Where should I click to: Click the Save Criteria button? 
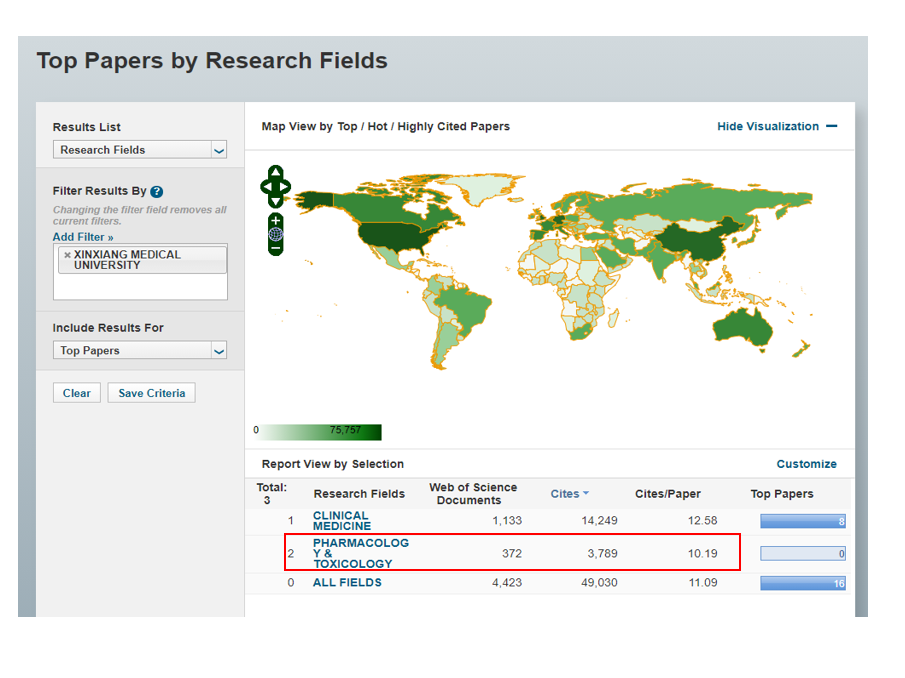point(151,393)
